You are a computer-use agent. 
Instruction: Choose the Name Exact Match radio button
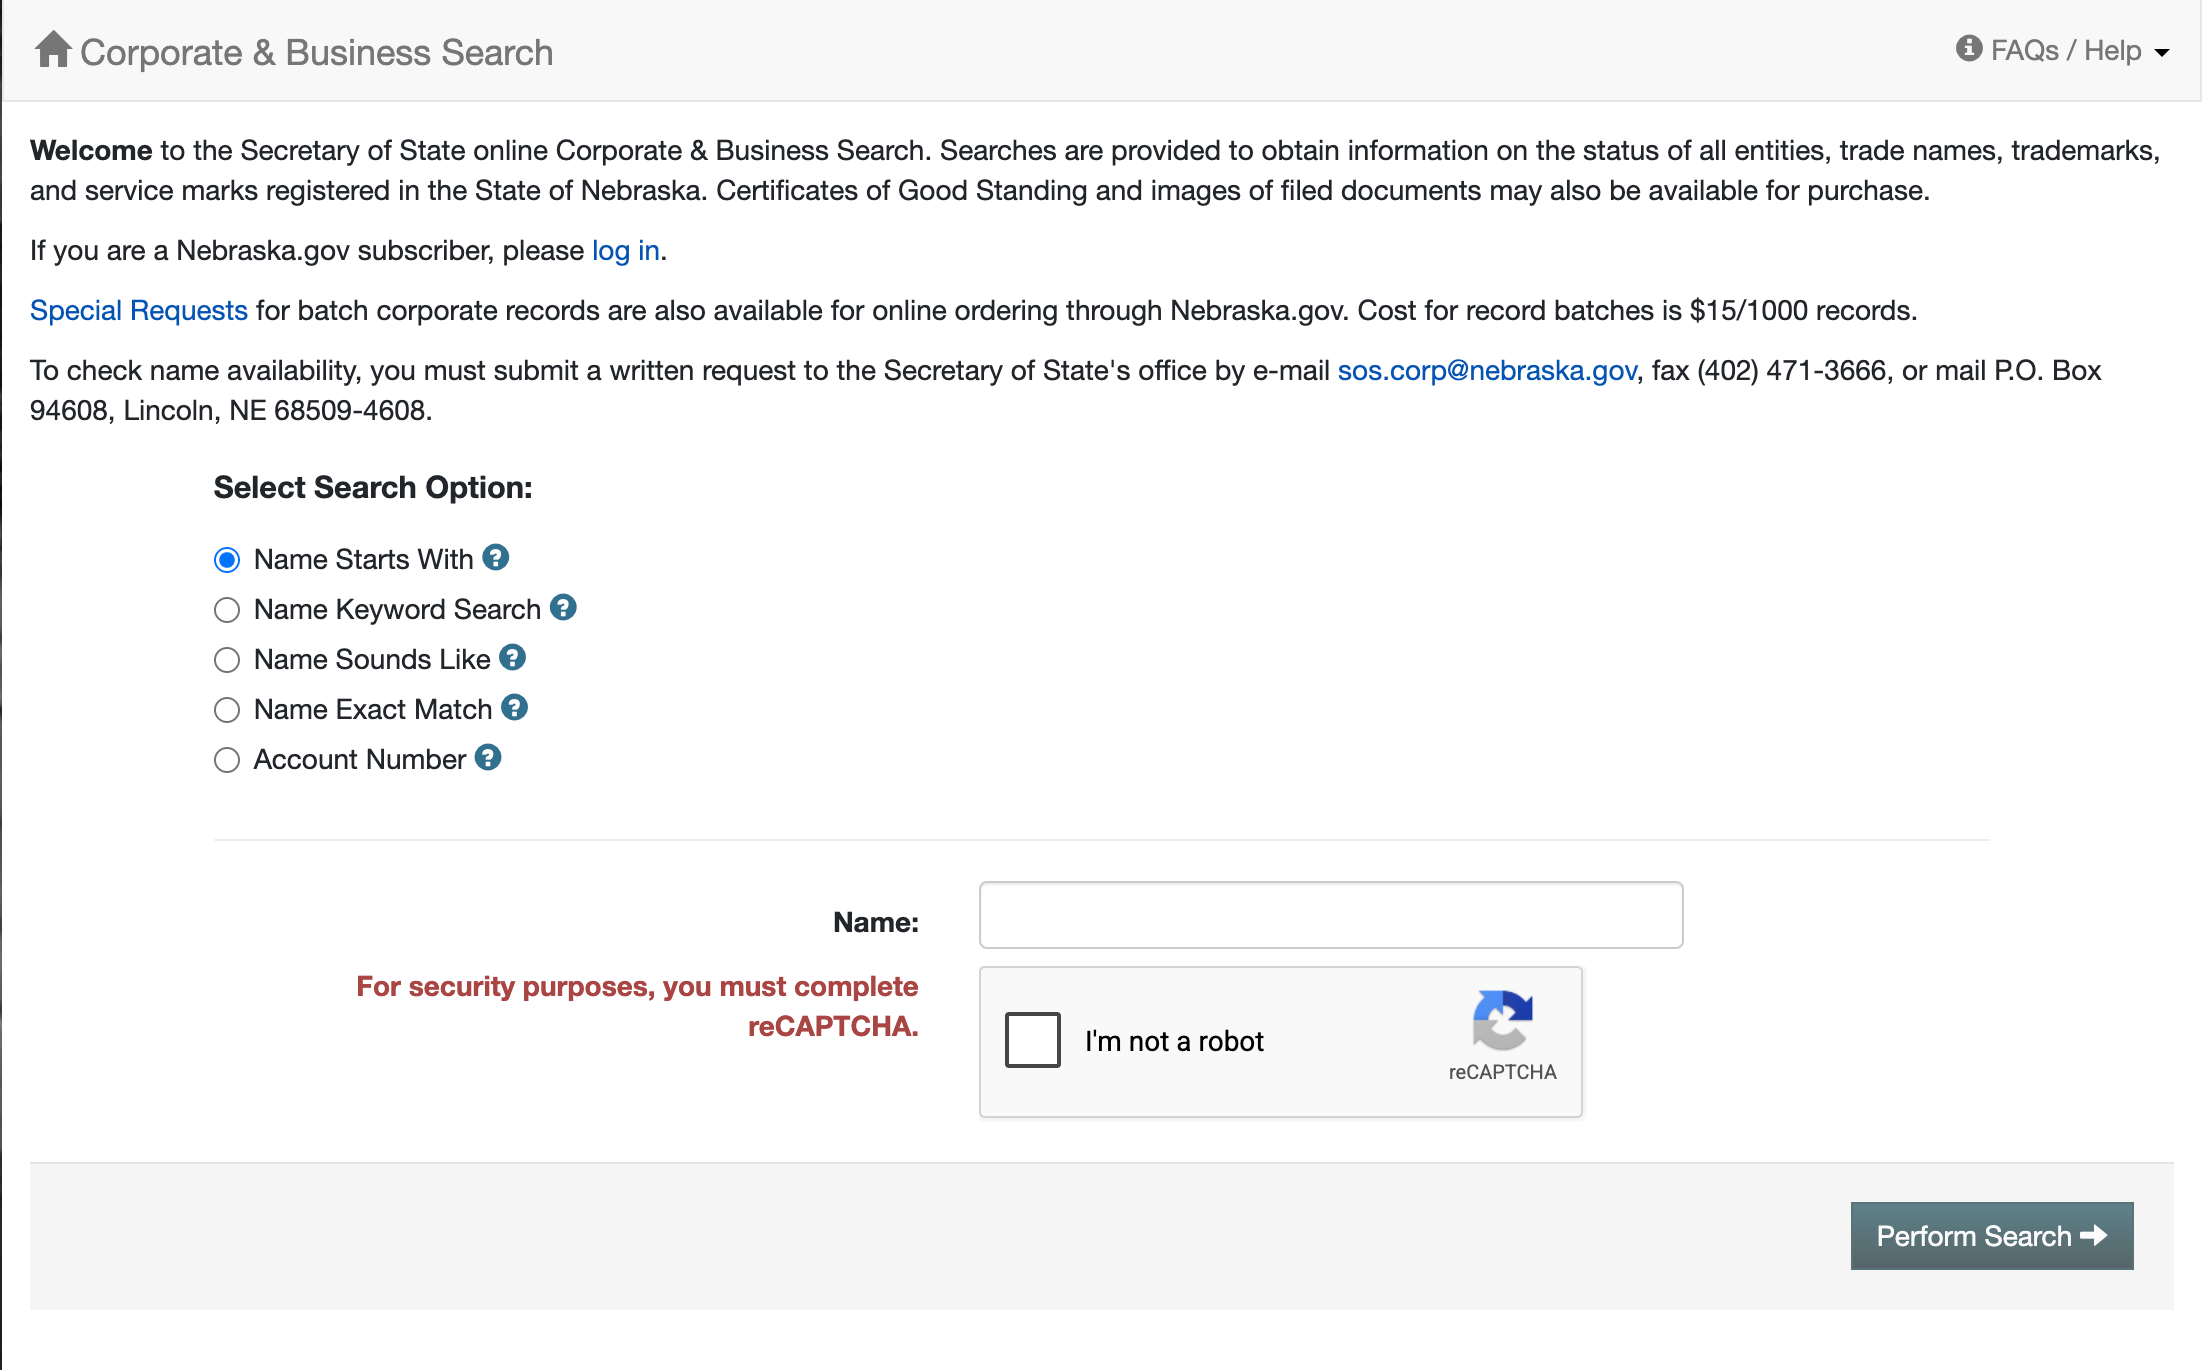tap(227, 710)
